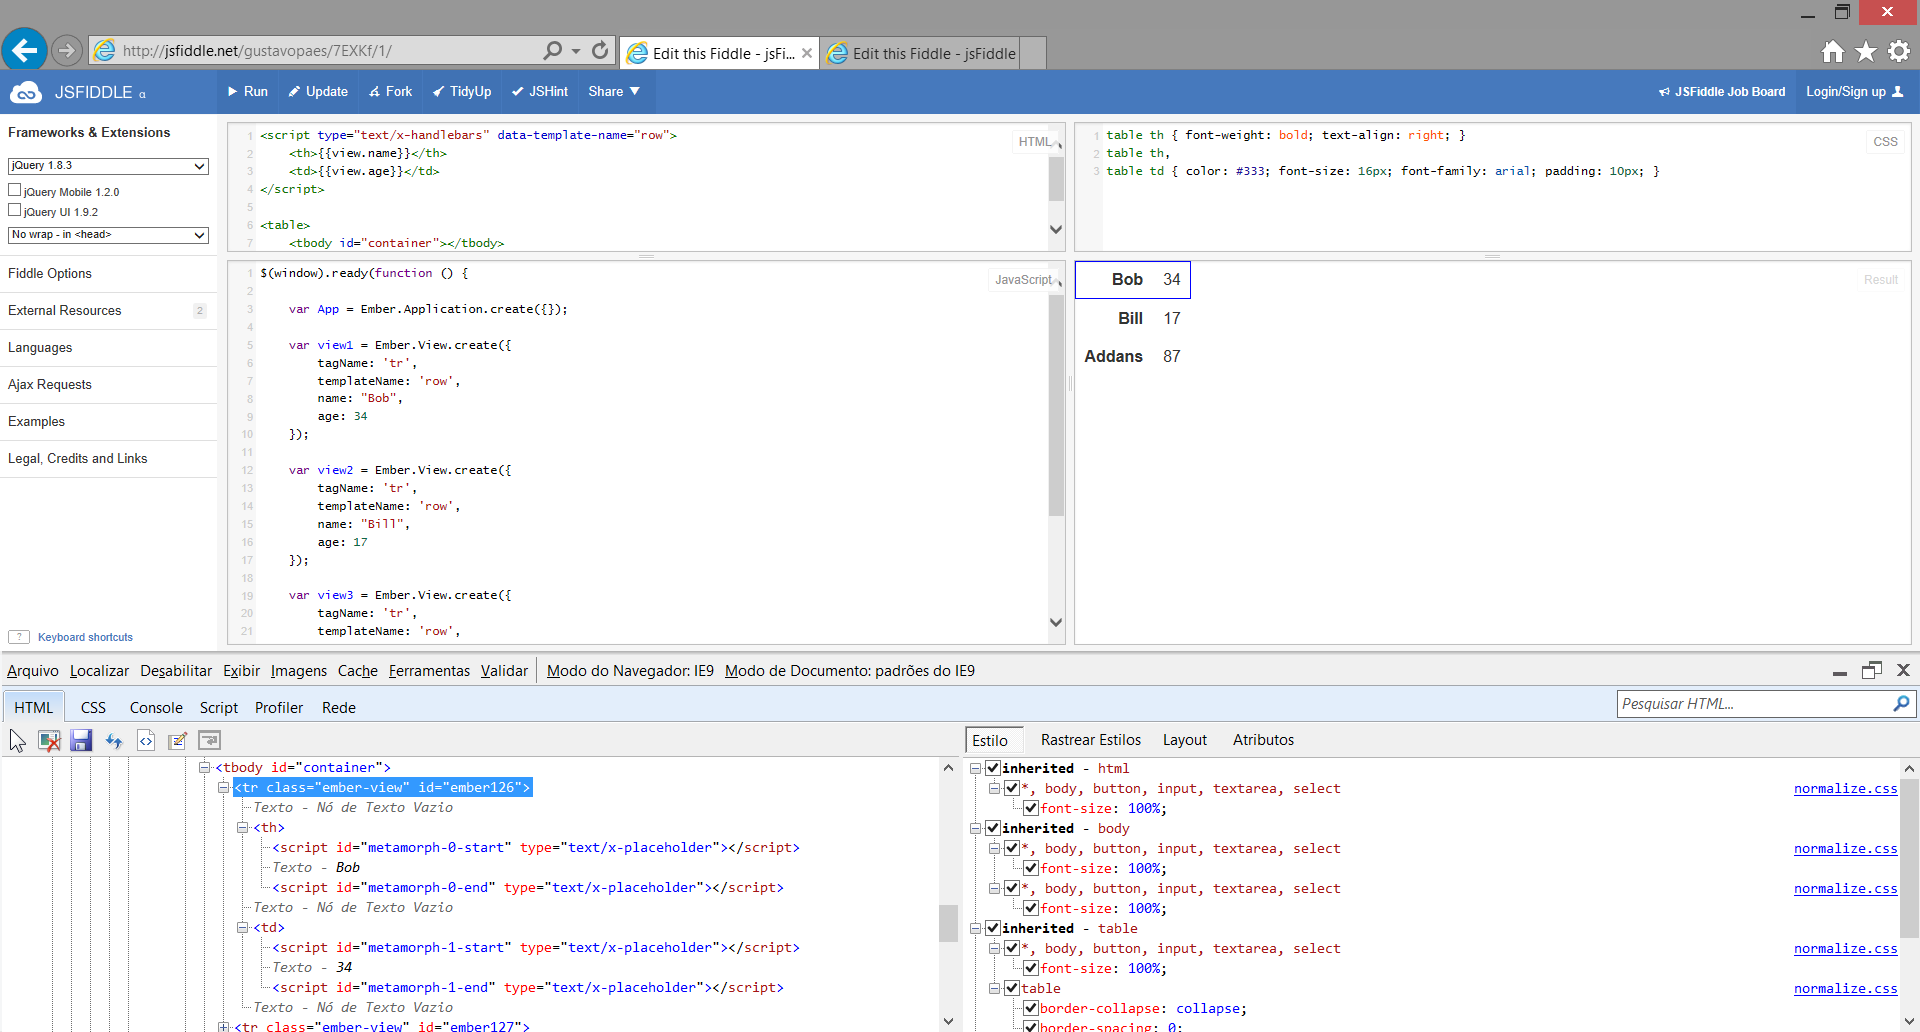Switch to the Layout tab
The width and height of the screenshot is (1920, 1032).
1185,740
